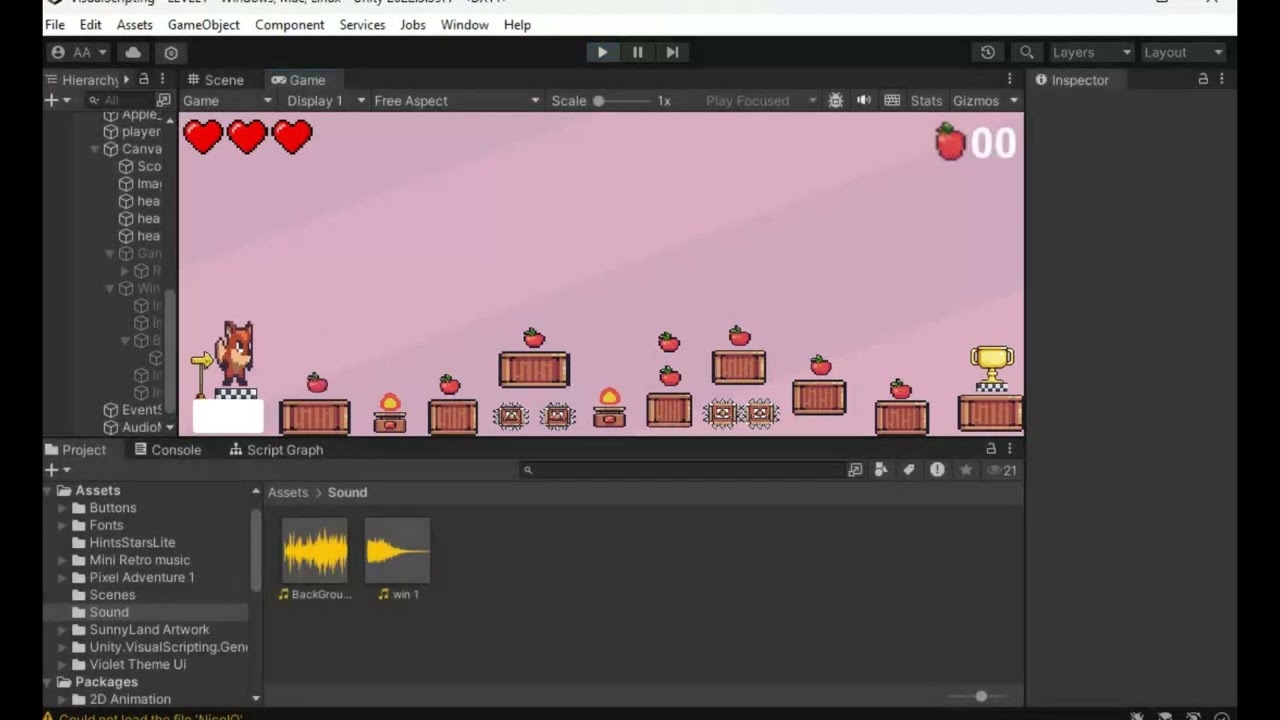Open the Window menu
Screen dimensions: 1280x720
[x=464, y=24]
